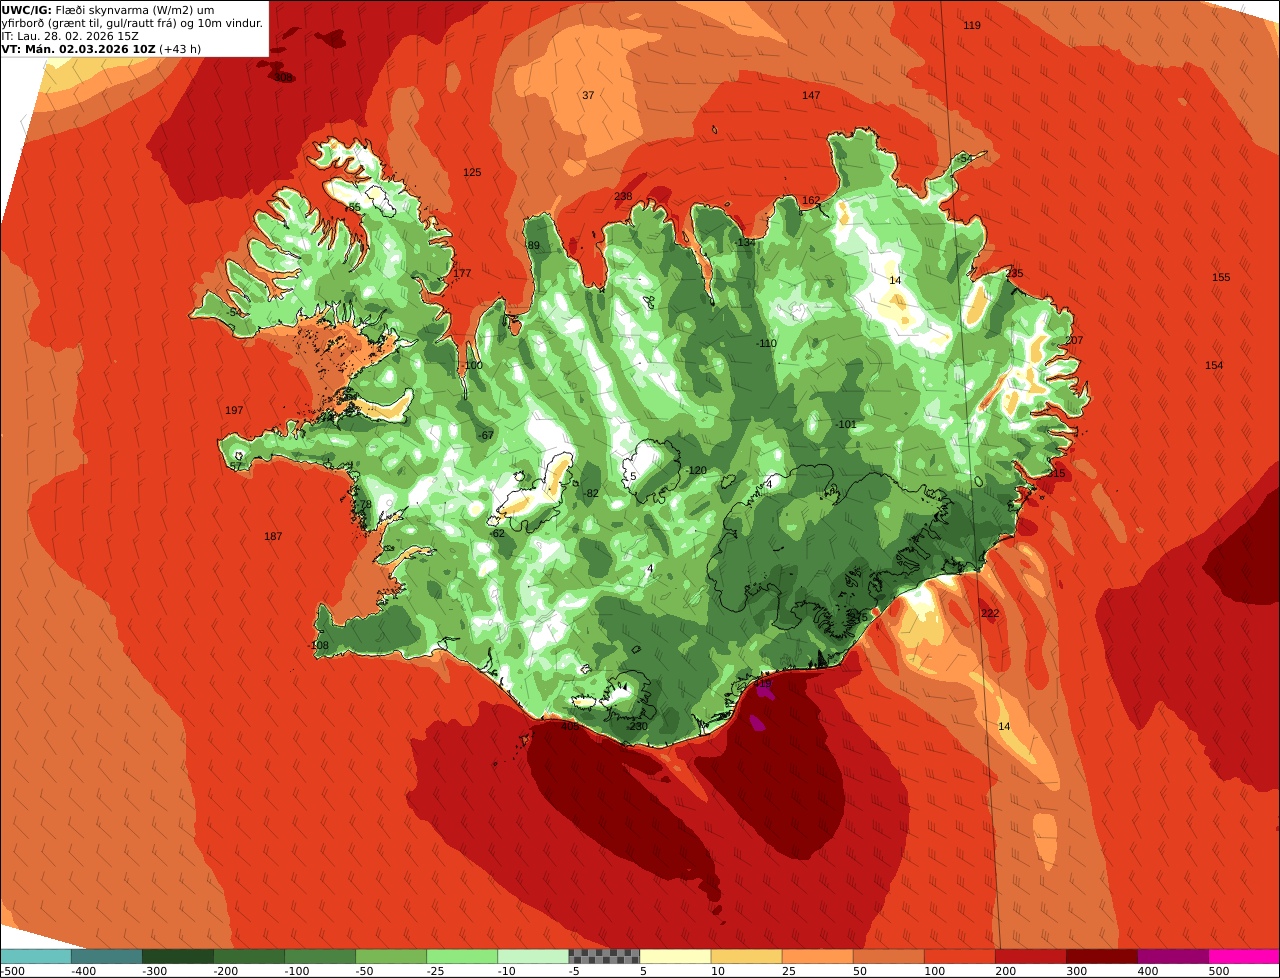The width and height of the screenshot is (1280, 978).
Task: Select the map value -62
Action: pos(497,533)
